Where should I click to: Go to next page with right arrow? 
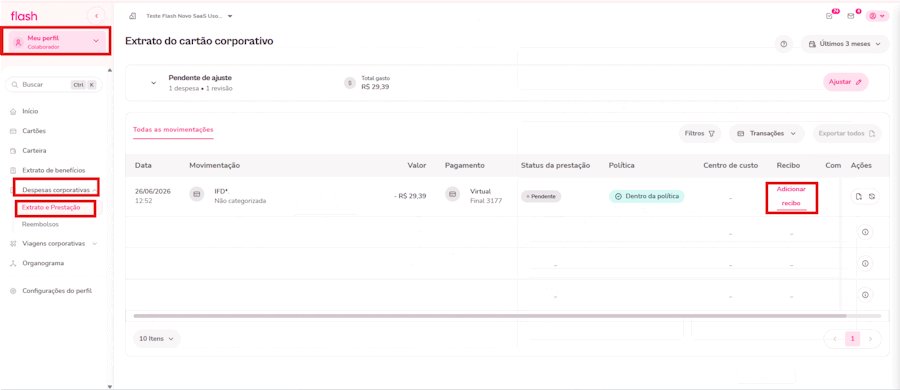(x=871, y=339)
